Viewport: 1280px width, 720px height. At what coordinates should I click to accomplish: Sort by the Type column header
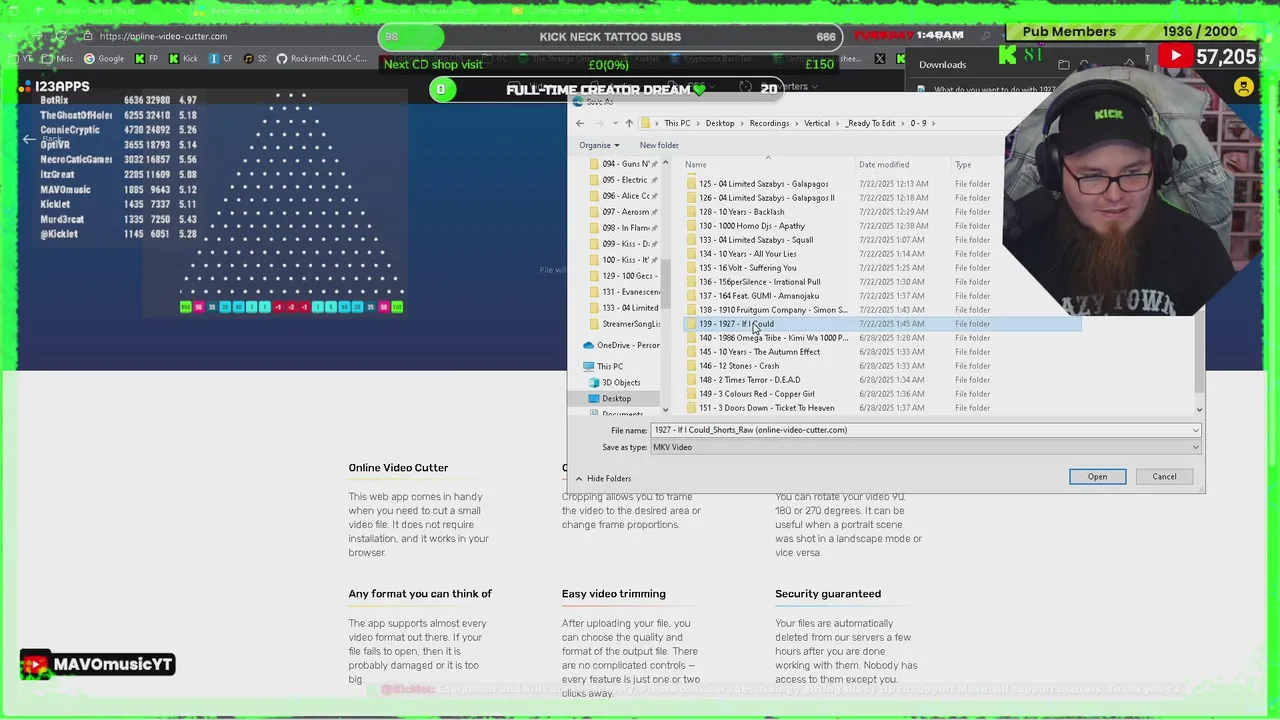[x=963, y=165]
